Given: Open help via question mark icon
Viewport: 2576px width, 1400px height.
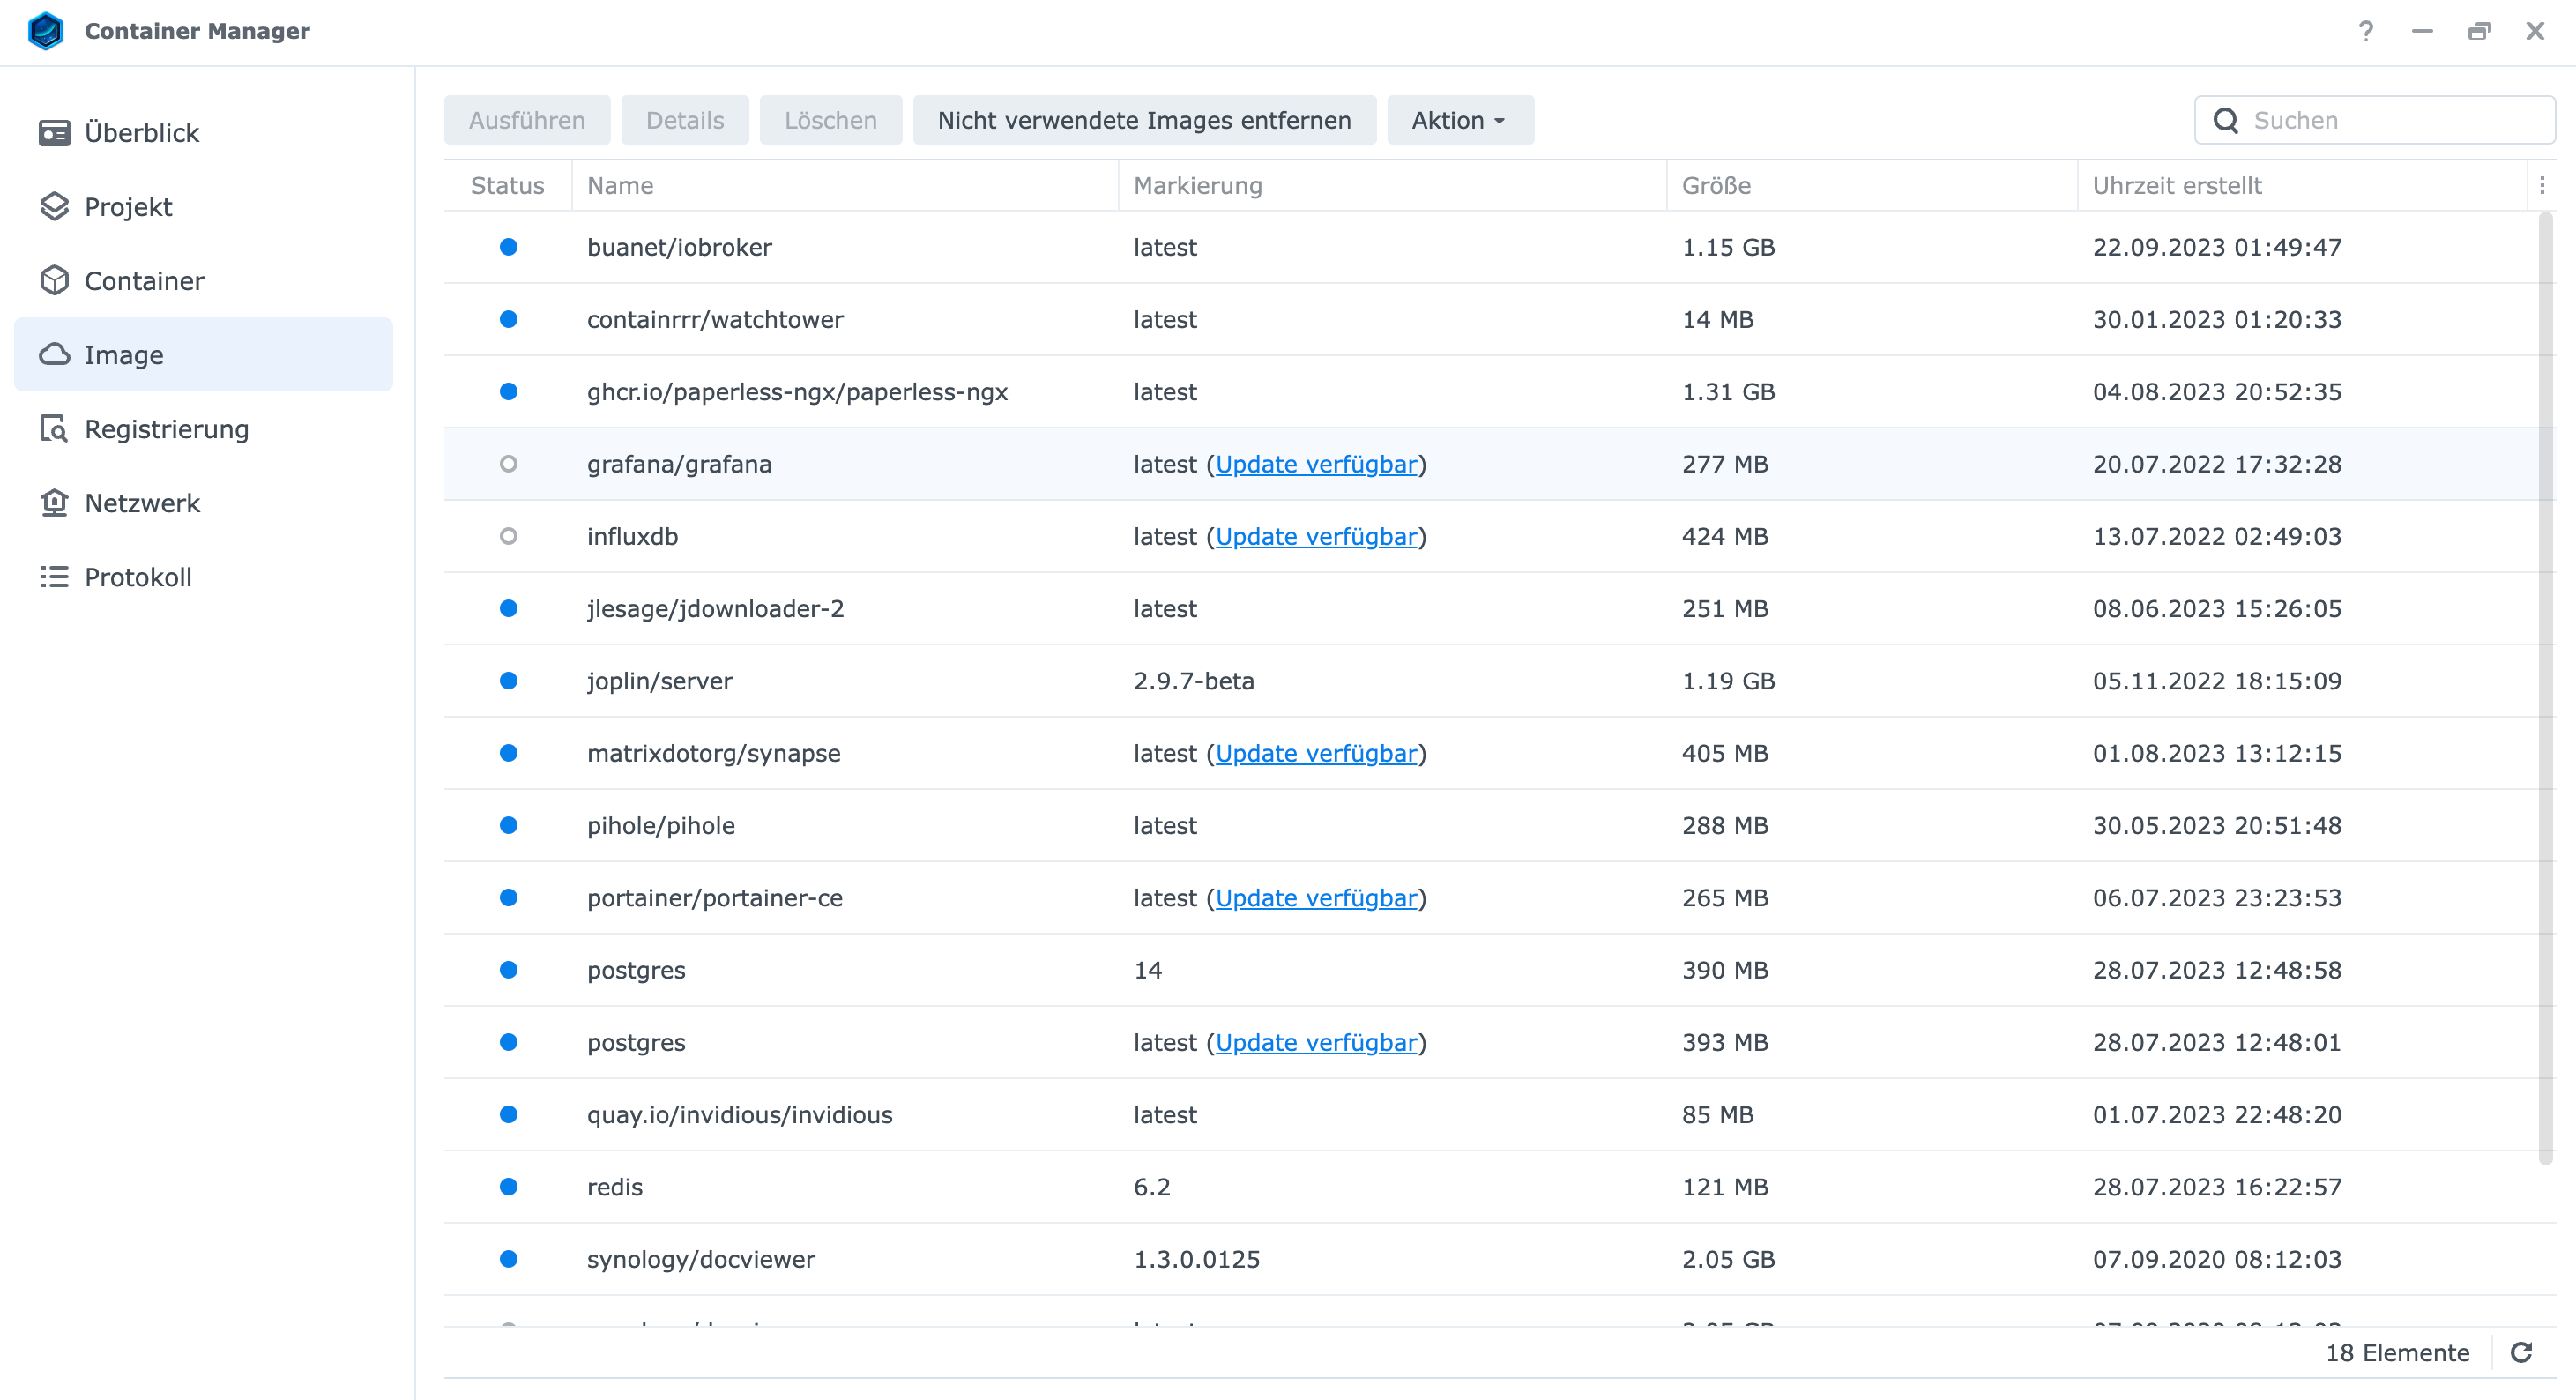Looking at the screenshot, I should tap(2366, 31).
